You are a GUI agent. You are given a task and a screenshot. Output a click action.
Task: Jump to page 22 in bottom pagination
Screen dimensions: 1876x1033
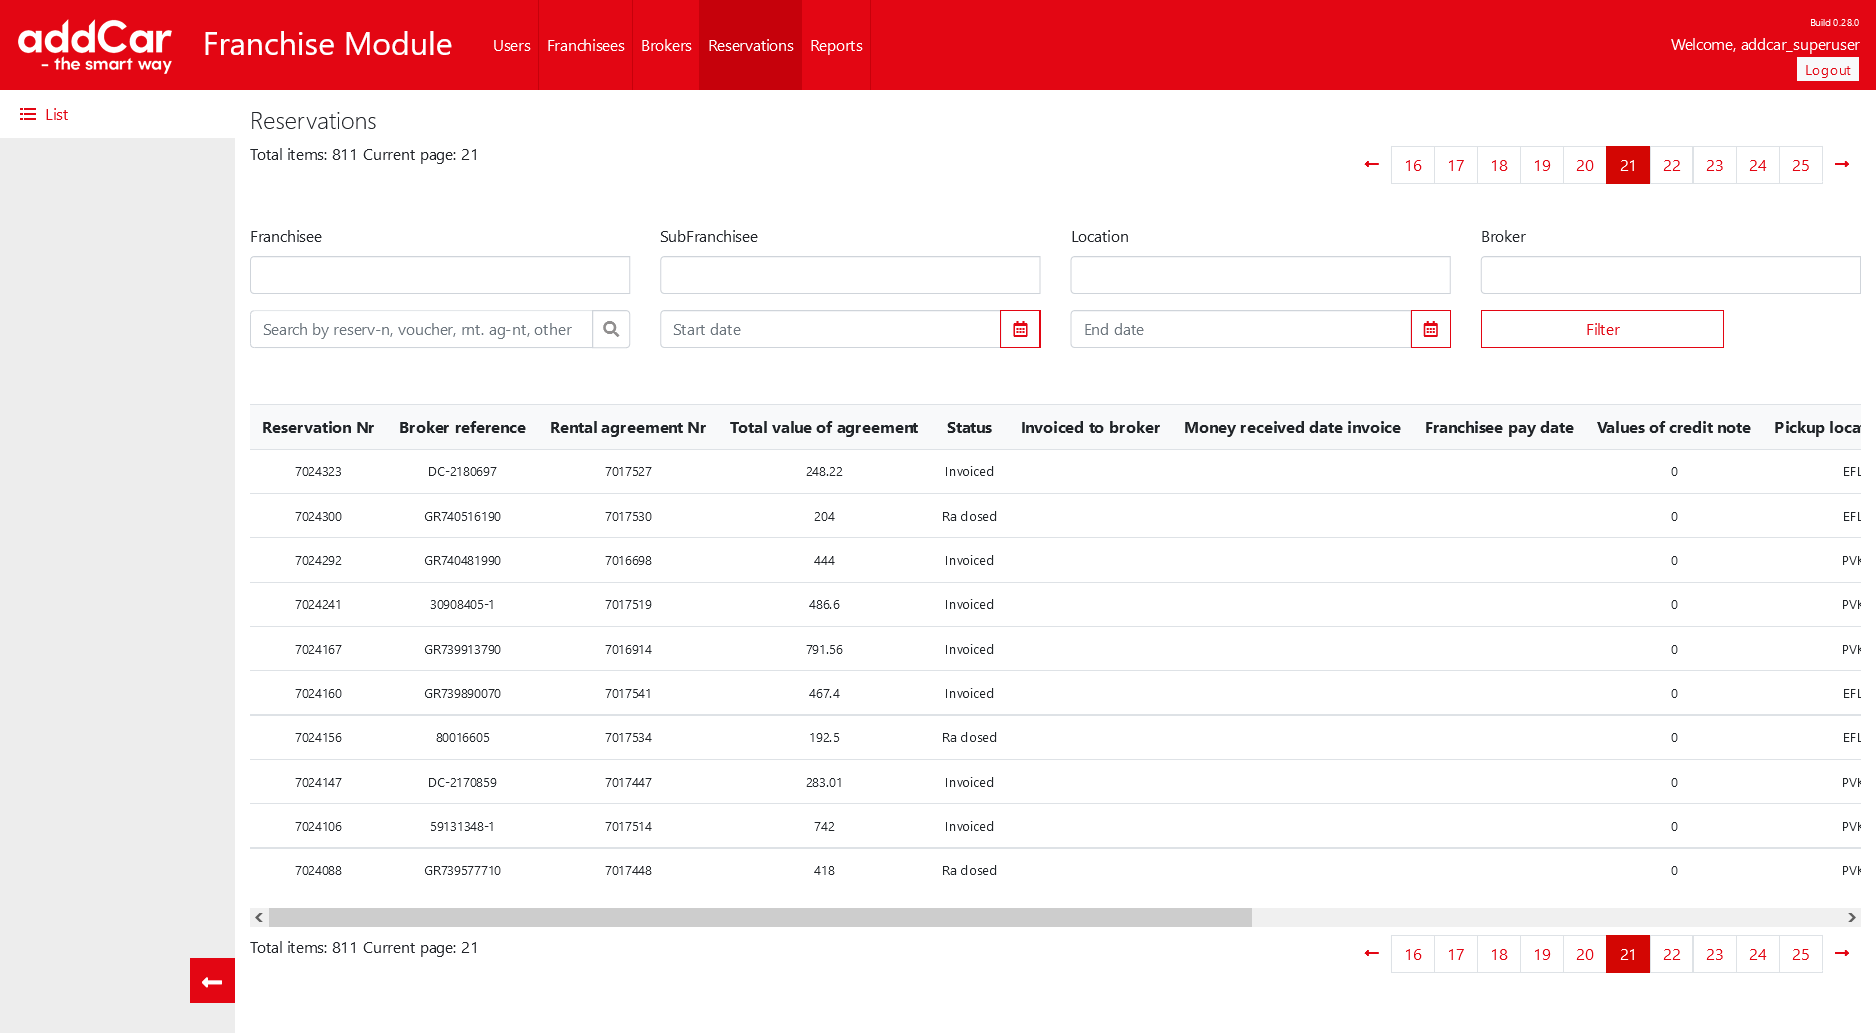[x=1672, y=954]
